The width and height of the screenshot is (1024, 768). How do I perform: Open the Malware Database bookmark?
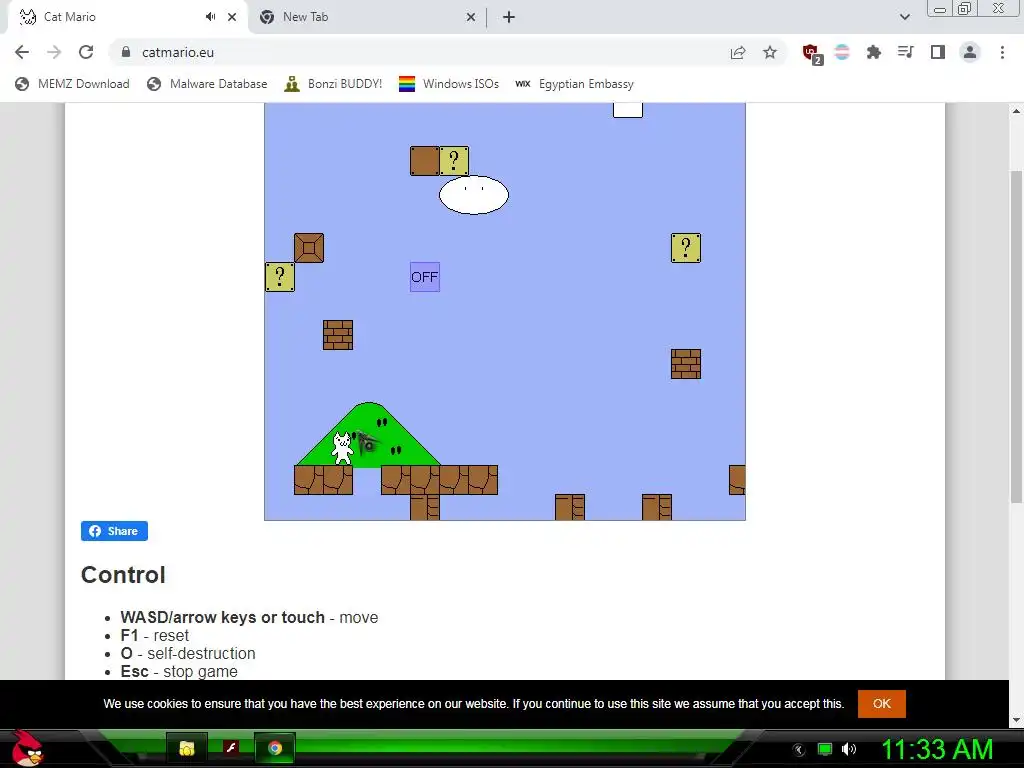(x=207, y=84)
